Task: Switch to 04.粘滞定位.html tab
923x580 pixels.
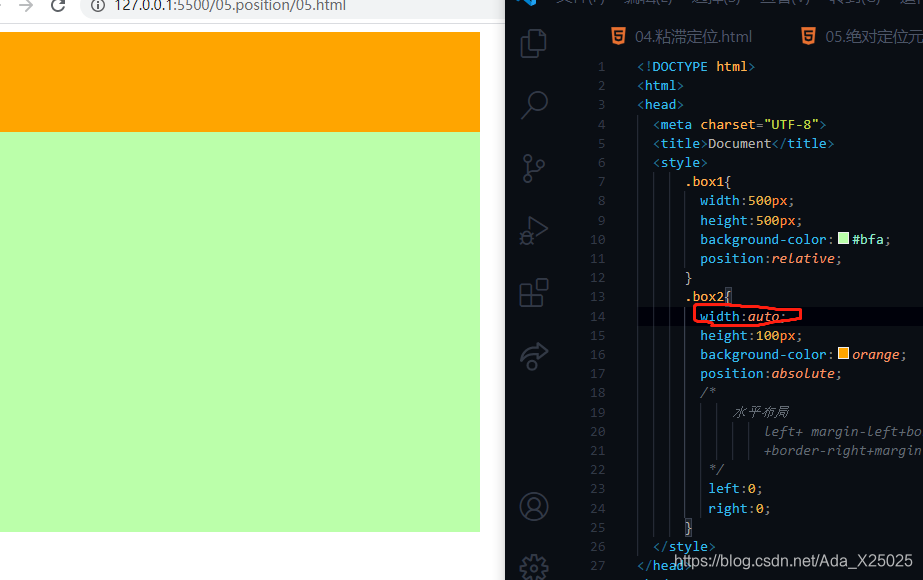Action: pyautogui.click(x=693, y=37)
